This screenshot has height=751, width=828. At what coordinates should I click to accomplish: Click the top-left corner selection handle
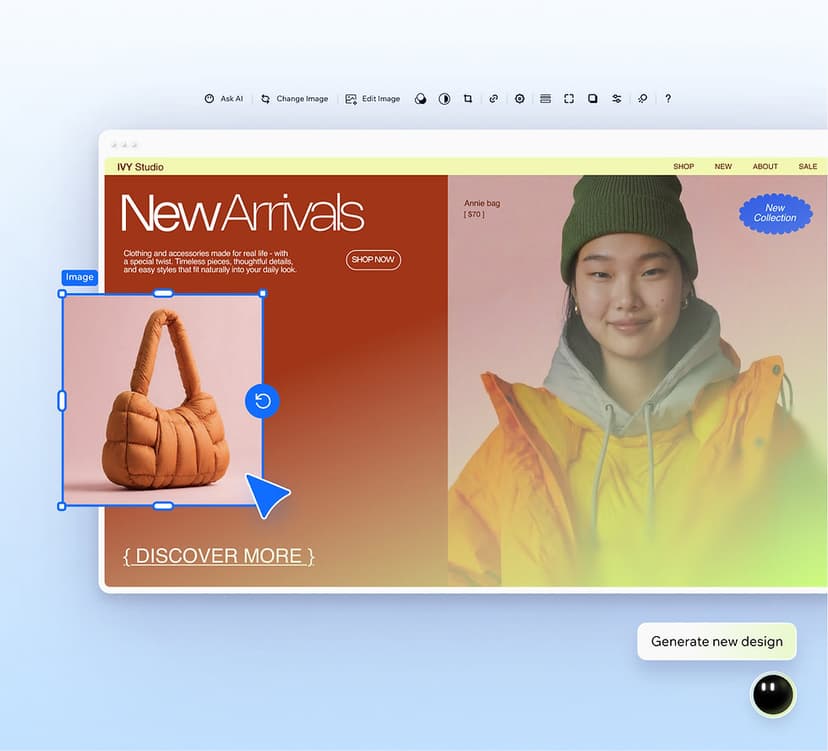click(x=62, y=294)
